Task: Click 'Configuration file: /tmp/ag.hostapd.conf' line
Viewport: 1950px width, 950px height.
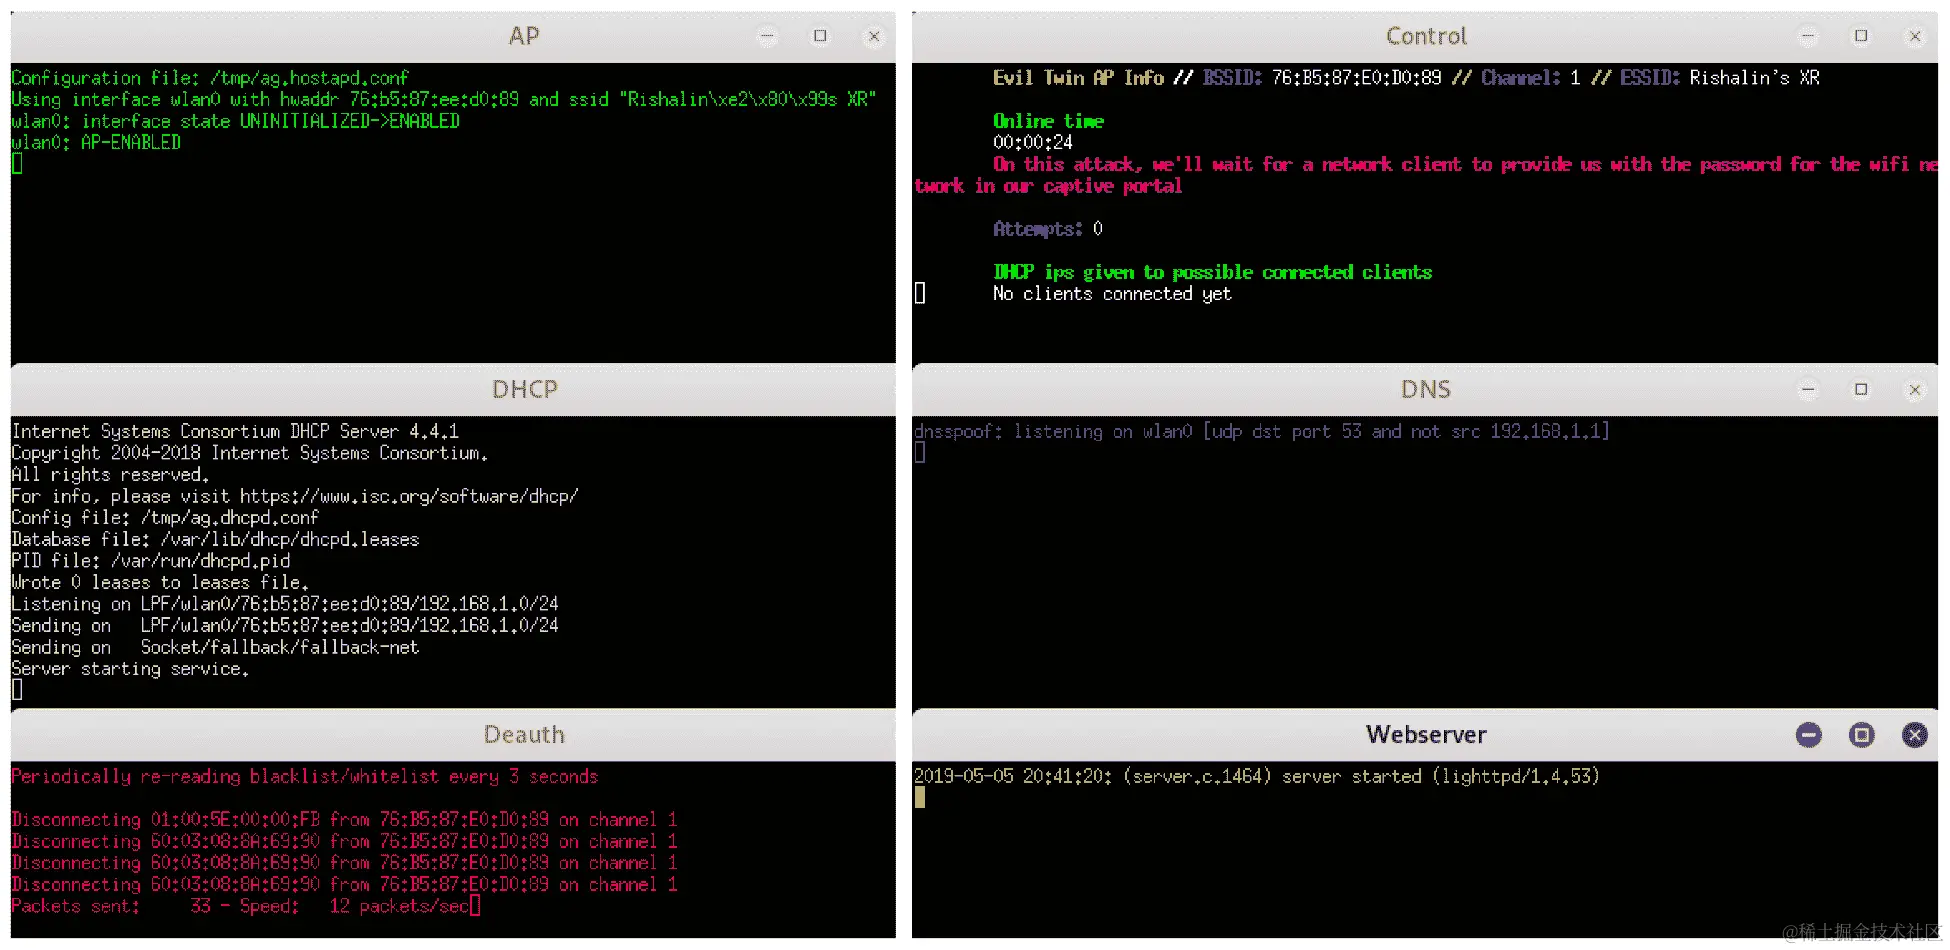Action: [210, 78]
